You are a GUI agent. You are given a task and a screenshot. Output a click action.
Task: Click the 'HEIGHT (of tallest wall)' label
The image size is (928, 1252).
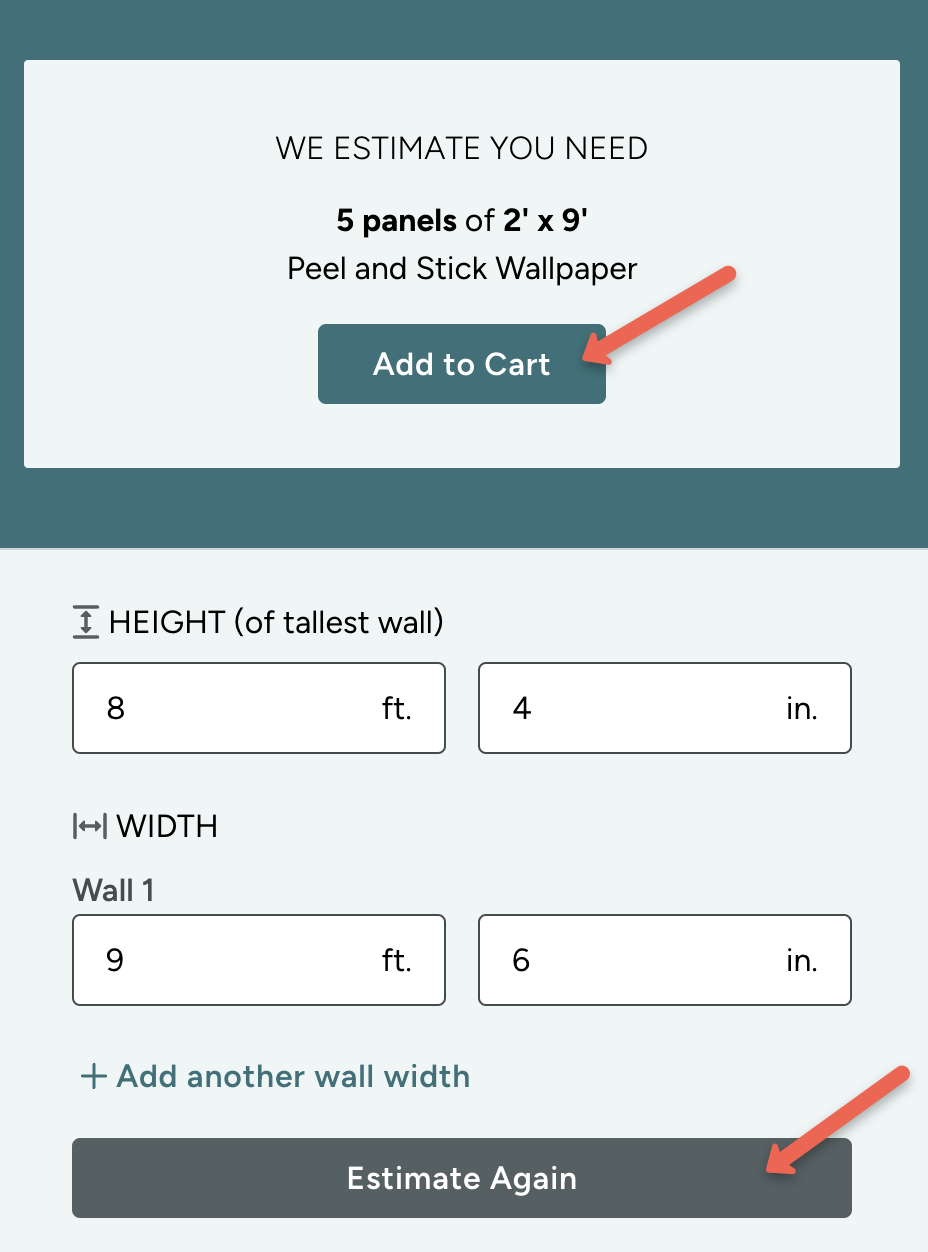276,623
